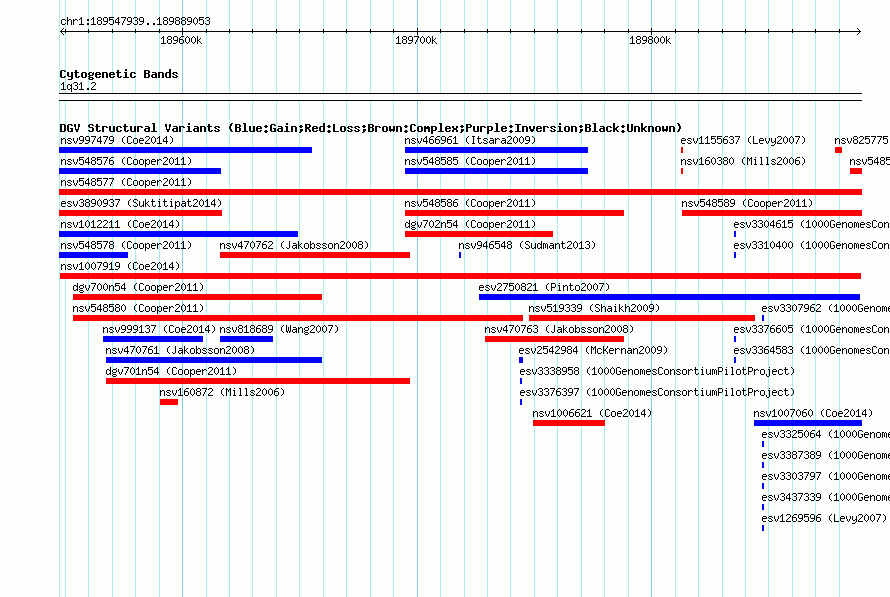Viewport: 890px width, 597px height.
Task: Select esv3325064 variant label
Action: tap(825, 434)
